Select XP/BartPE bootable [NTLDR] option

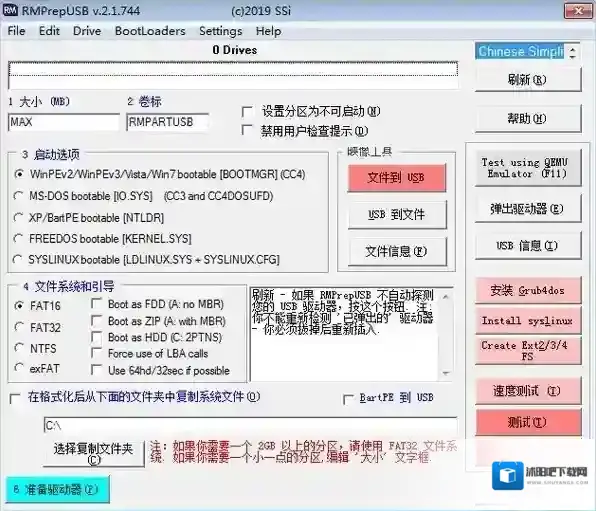point(18,217)
